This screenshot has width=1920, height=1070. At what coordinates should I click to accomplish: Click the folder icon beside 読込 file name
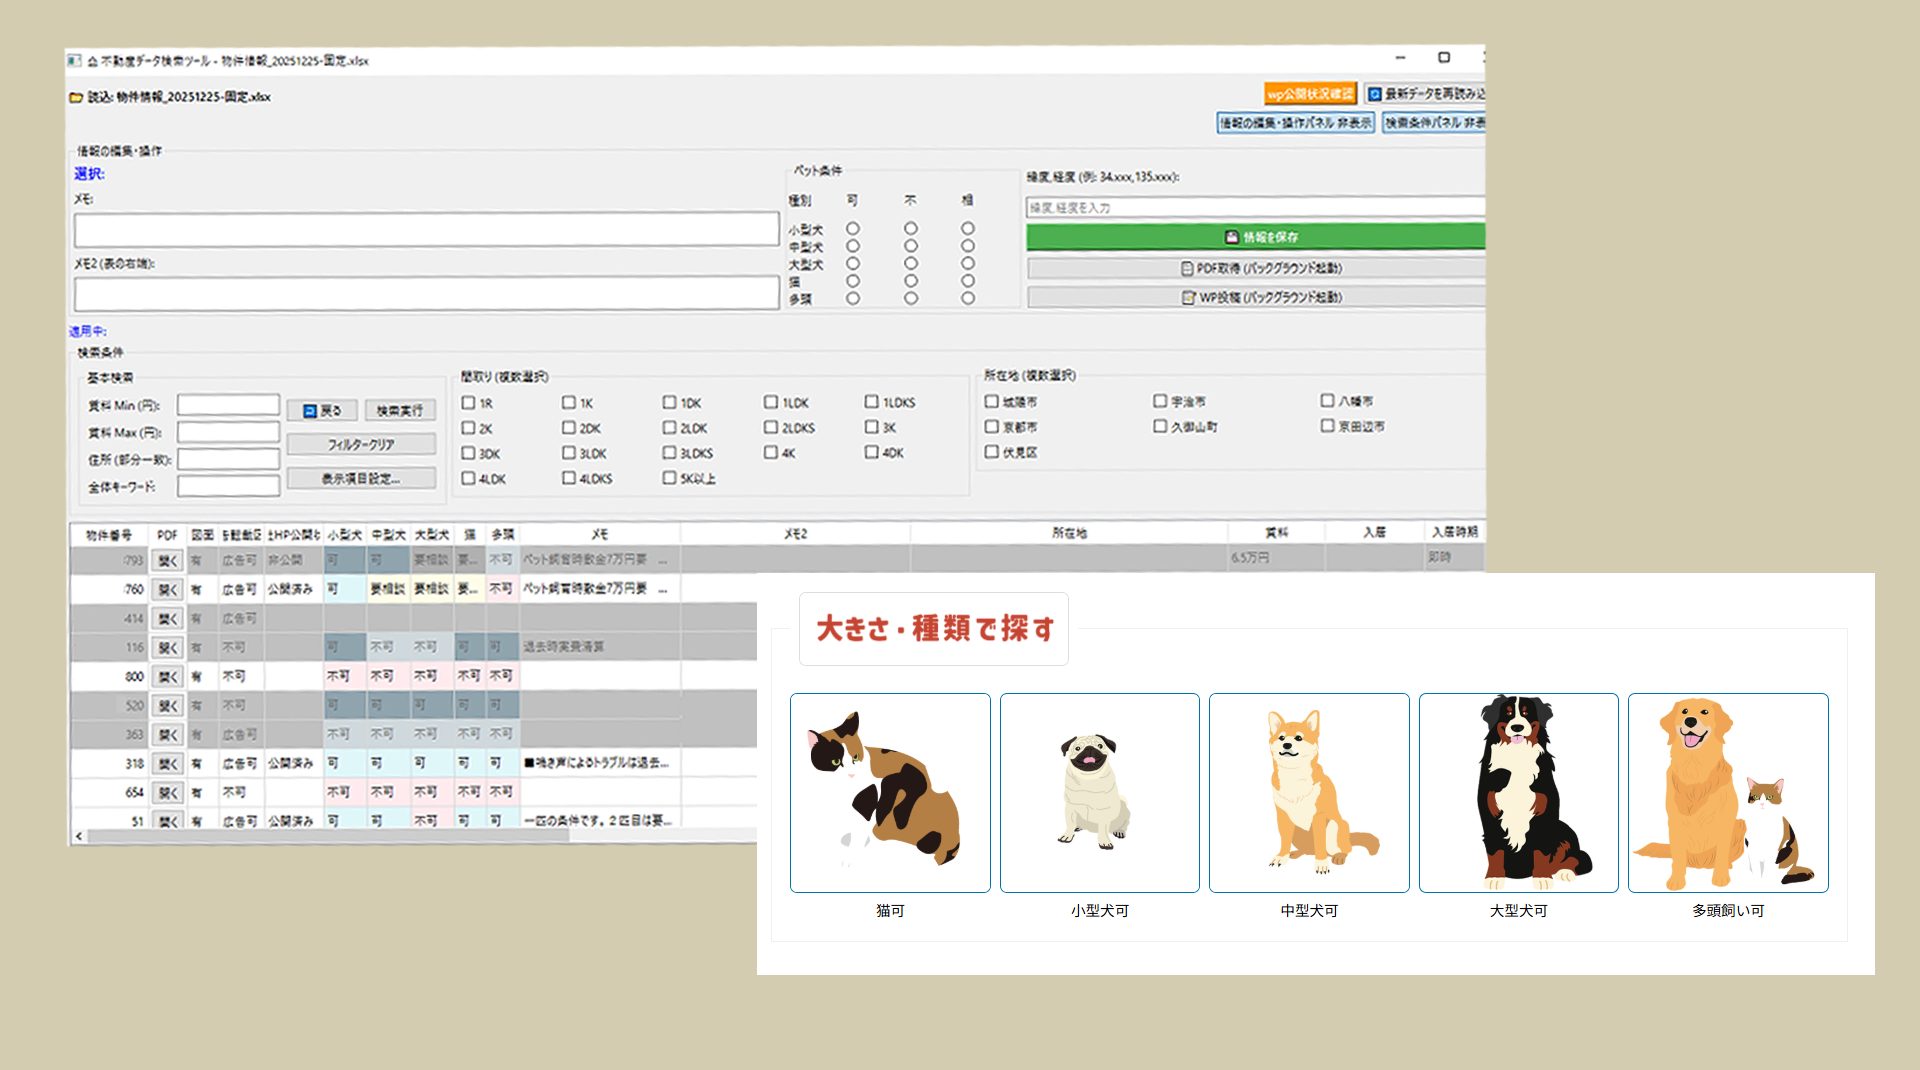click(76, 97)
